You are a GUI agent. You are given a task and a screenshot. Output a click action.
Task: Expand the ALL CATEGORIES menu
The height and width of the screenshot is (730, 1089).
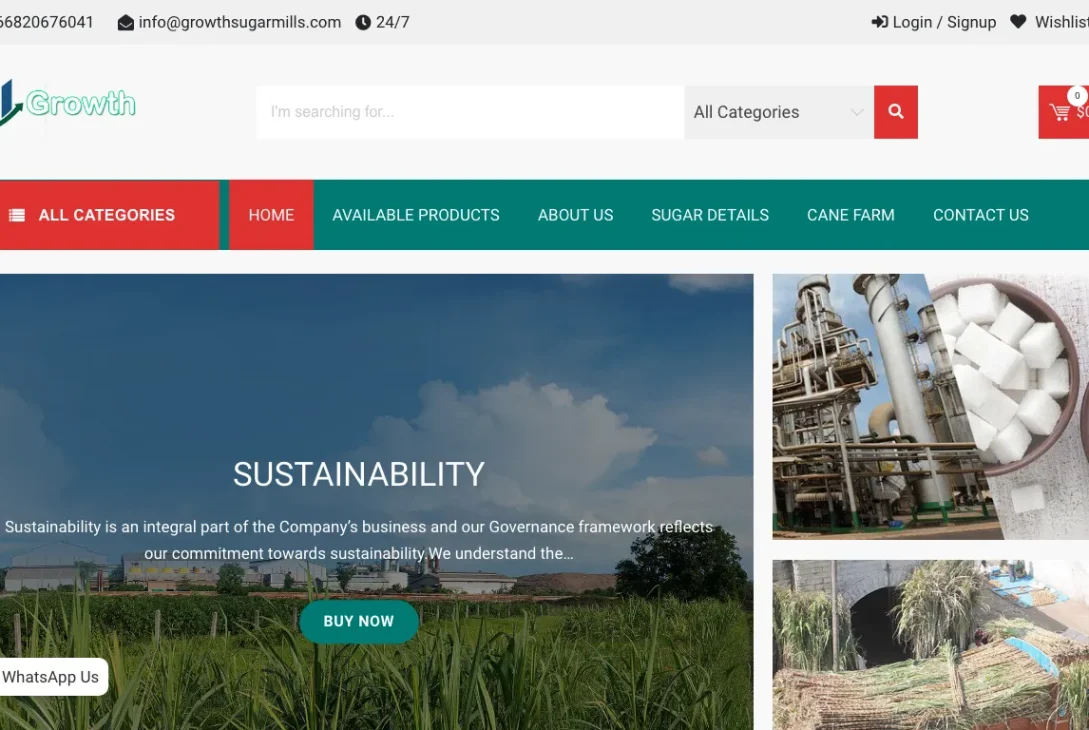(x=105, y=214)
